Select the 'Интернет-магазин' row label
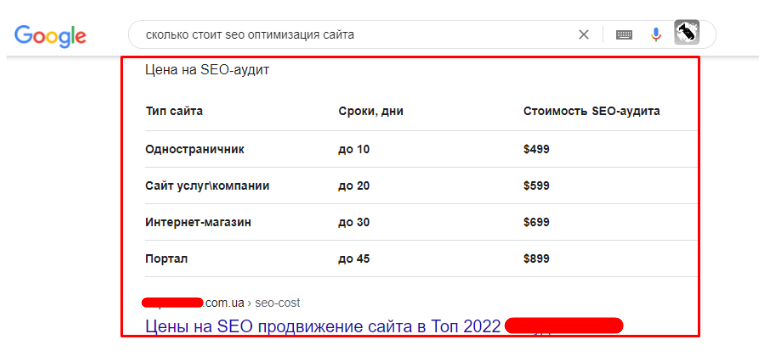 point(198,222)
